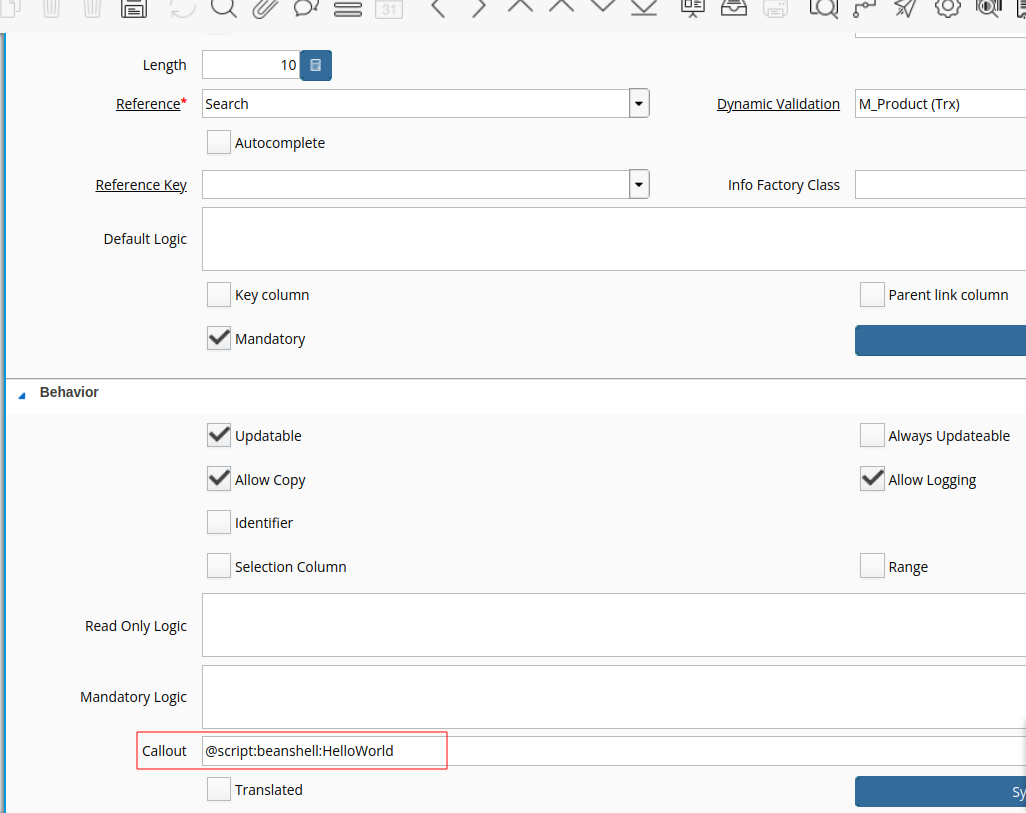Check the Key column checkbox

pyautogui.click(x=219, y=295)
